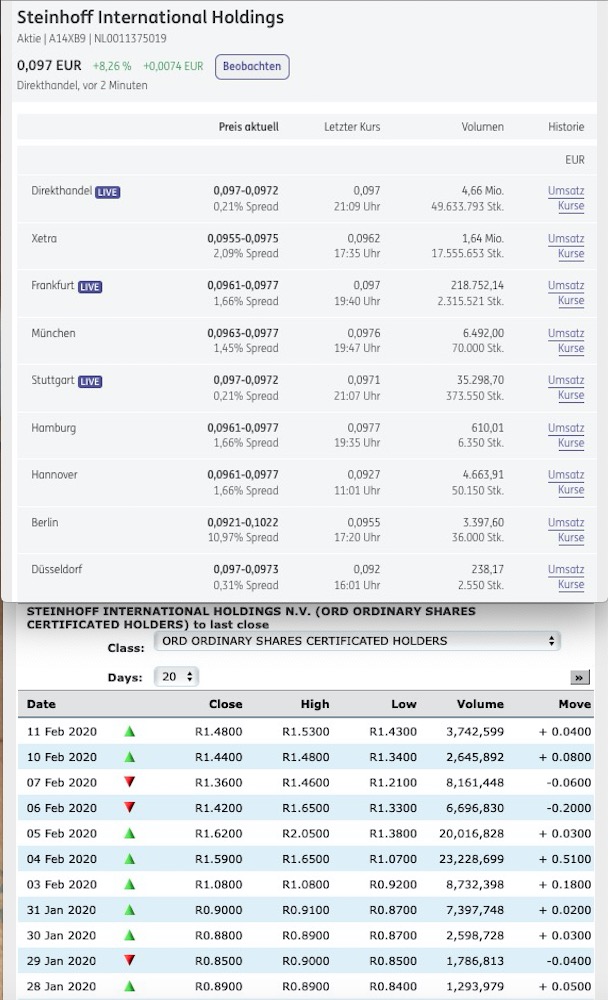Click the red down triangle for 06 Feb 2020

(x=128, y=808)
